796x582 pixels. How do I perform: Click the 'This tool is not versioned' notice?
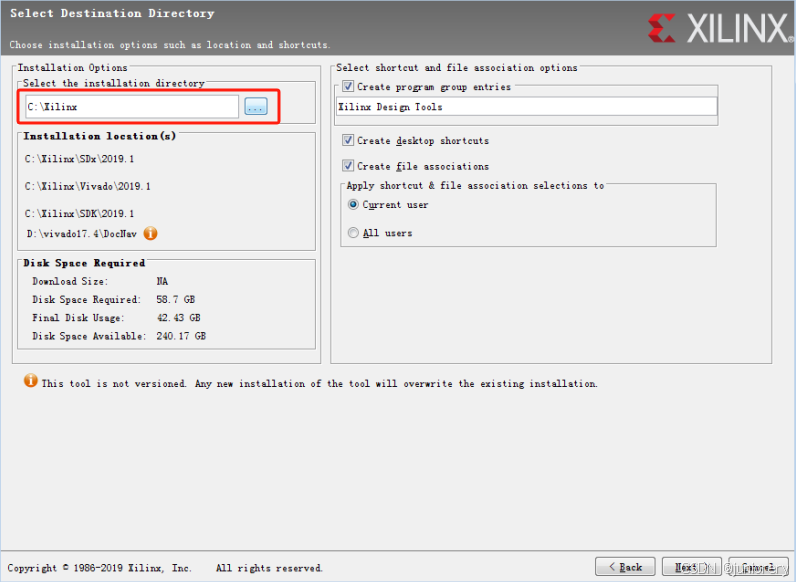[x=319, y=384]
